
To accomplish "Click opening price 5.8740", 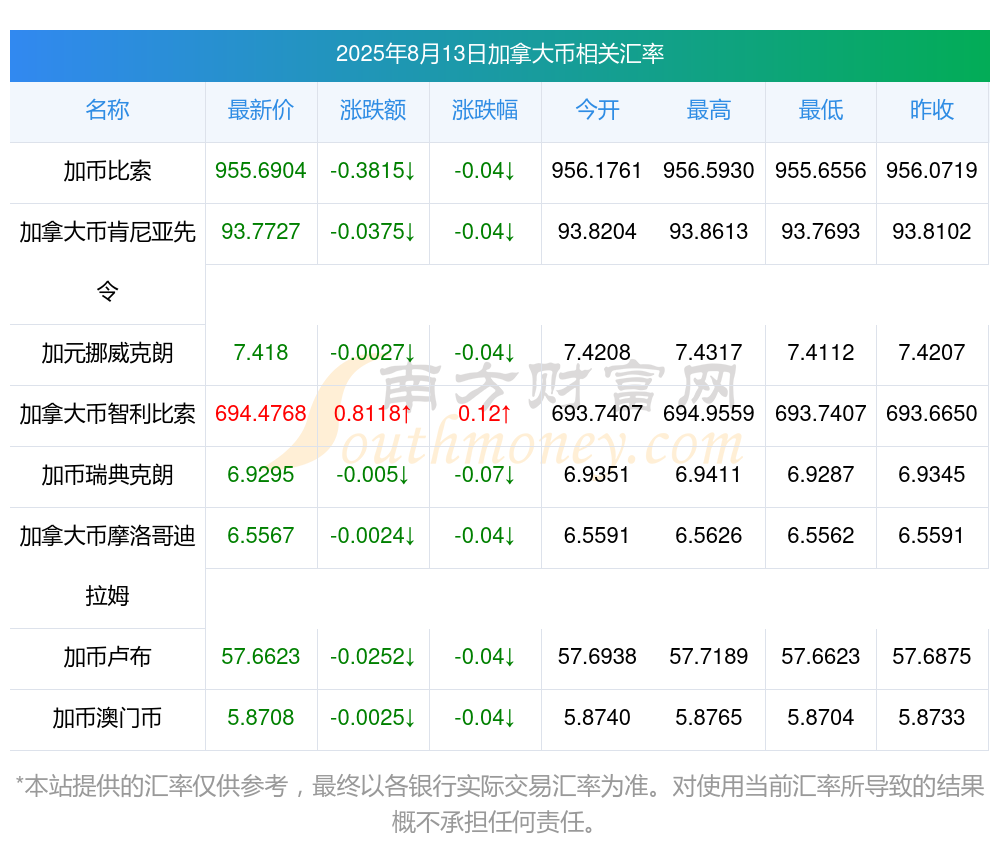I will tap(597, 718).
